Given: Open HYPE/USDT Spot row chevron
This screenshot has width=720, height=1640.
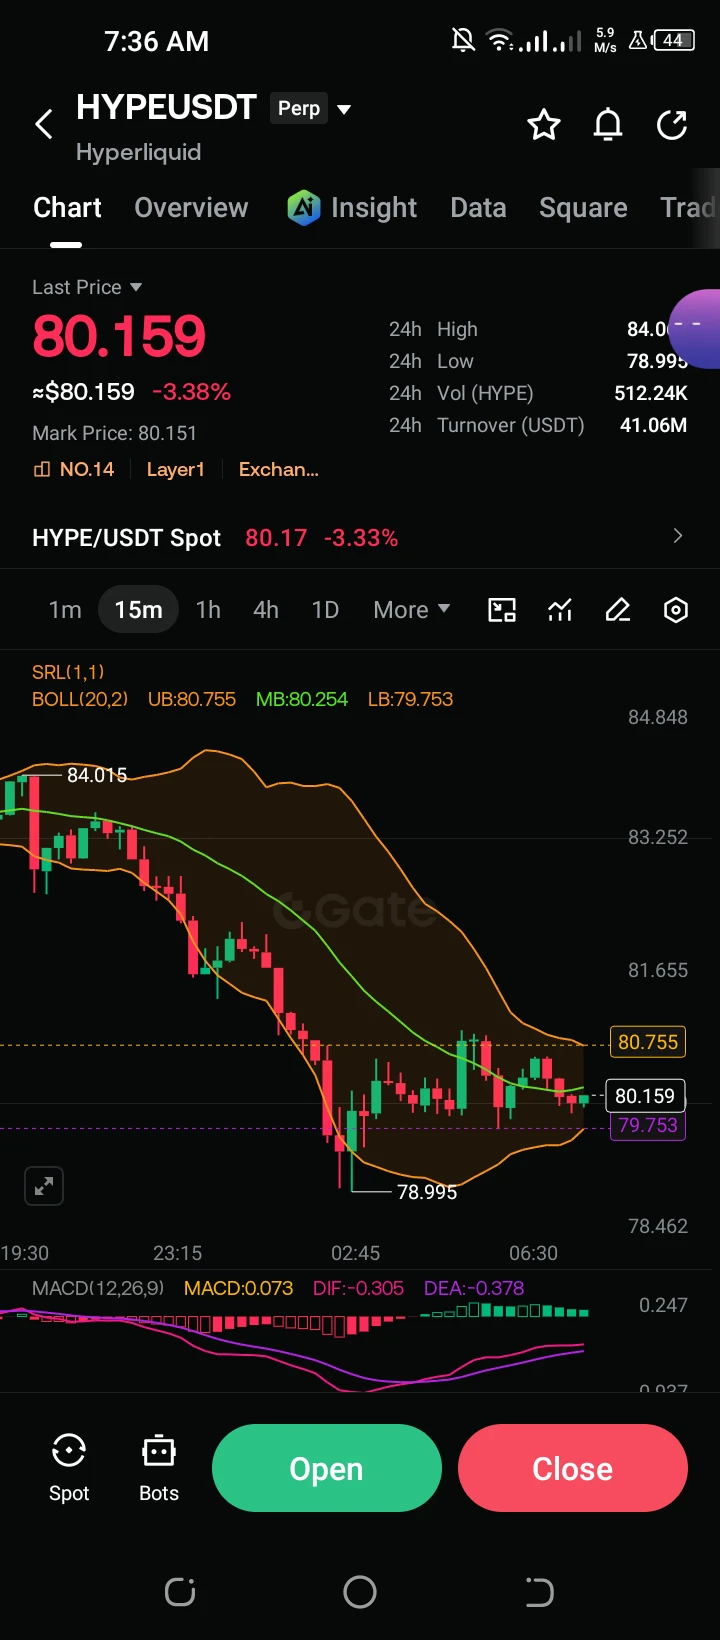Looking at the screenshot, I should 678,536.
